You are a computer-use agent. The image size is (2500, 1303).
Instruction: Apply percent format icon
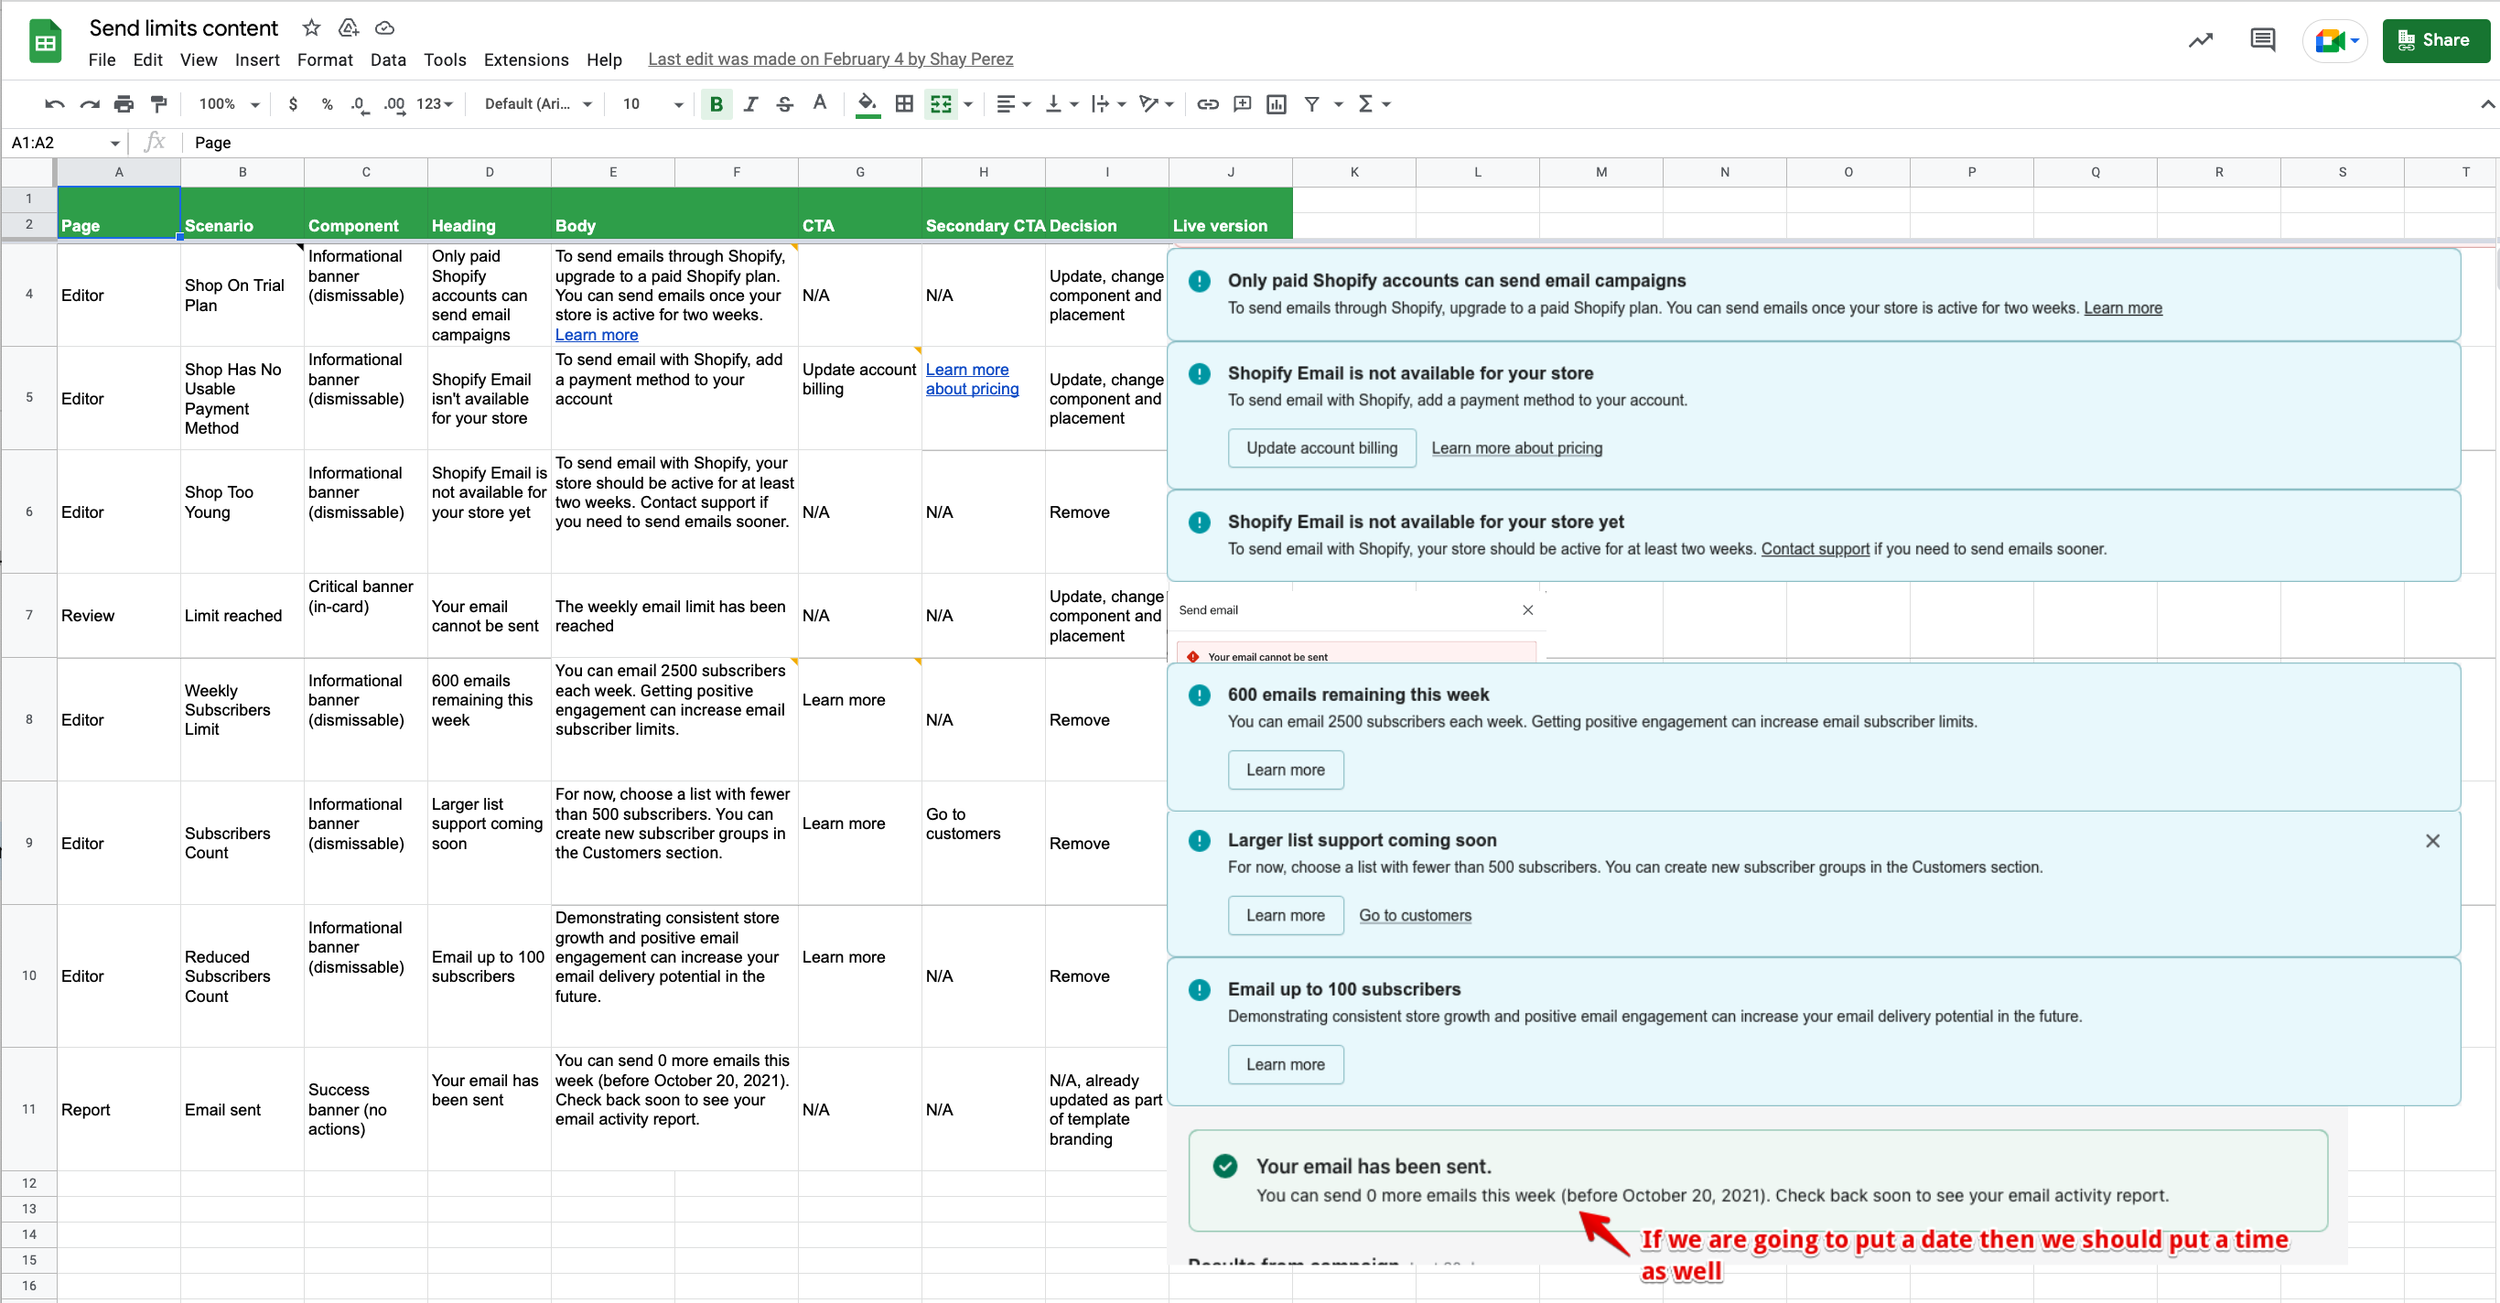327,104
